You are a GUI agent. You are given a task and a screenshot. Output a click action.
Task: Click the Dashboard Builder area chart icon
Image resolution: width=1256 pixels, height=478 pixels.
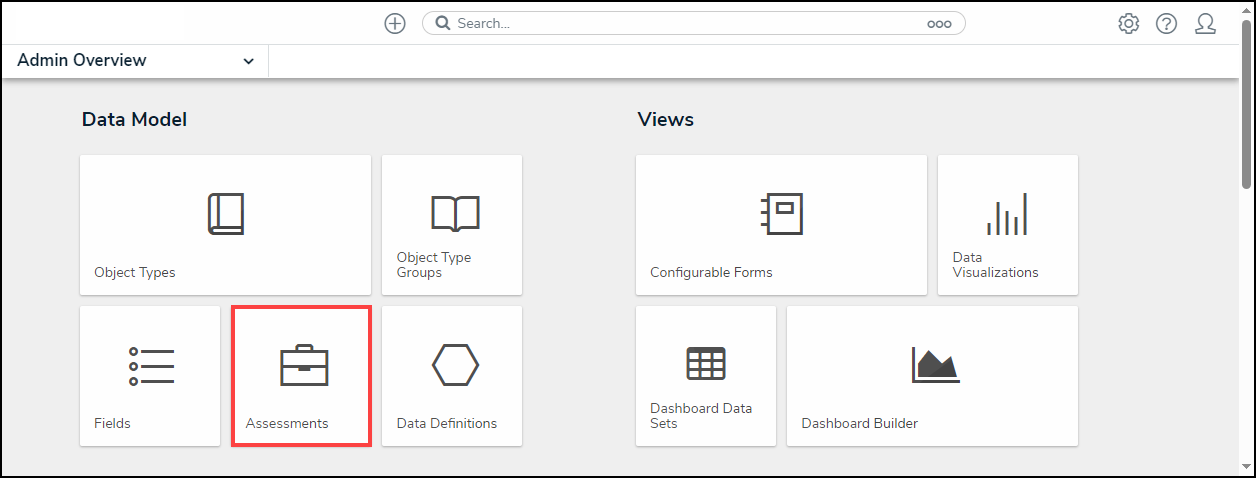(935, 365)
